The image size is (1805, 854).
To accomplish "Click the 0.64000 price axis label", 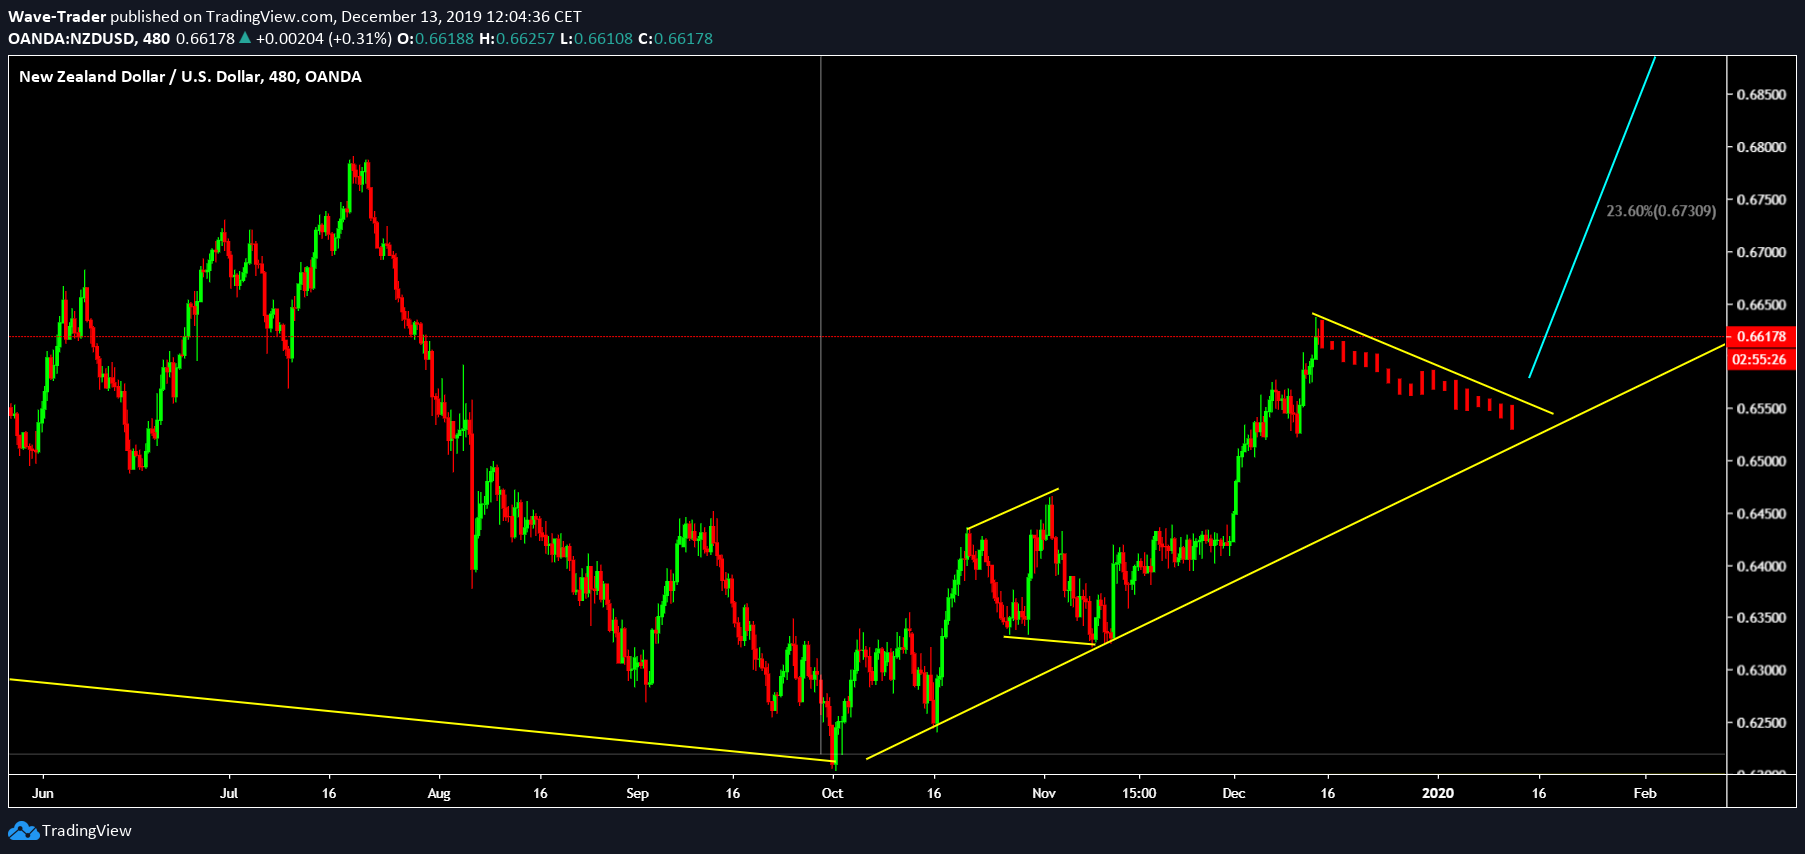I will (x=1761, y=566).
